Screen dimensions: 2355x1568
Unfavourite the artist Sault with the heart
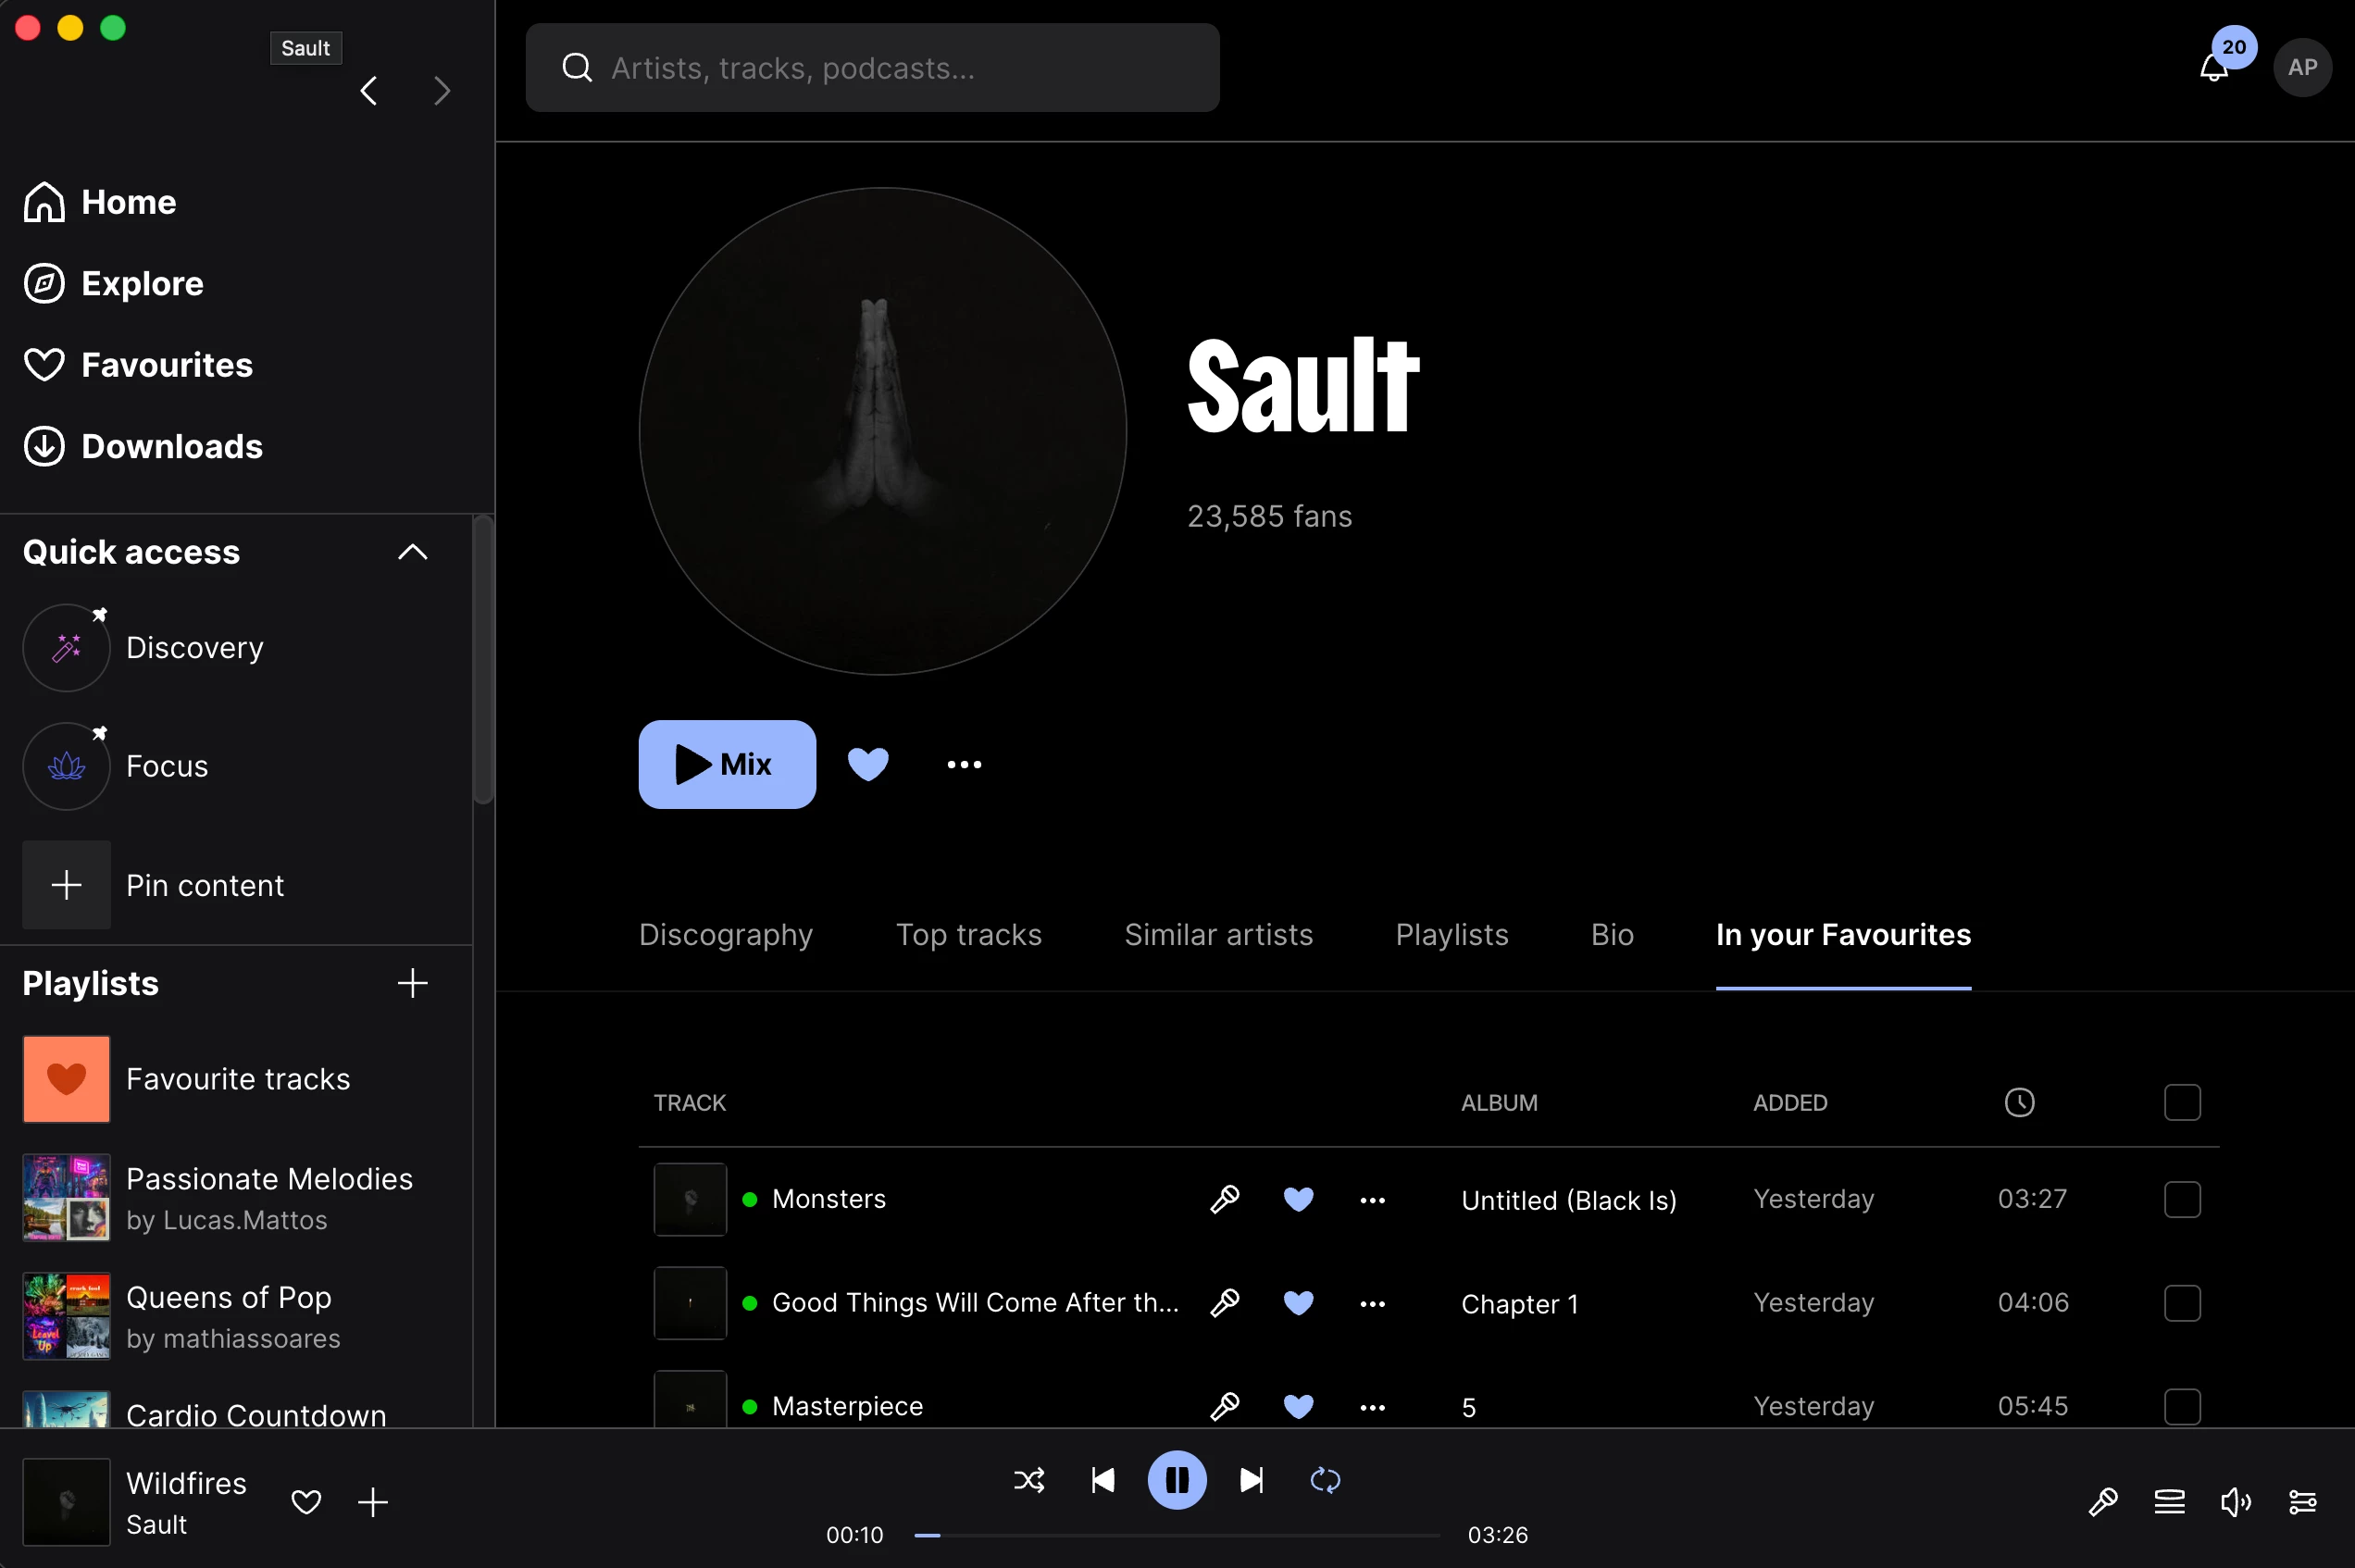point(868,764)
